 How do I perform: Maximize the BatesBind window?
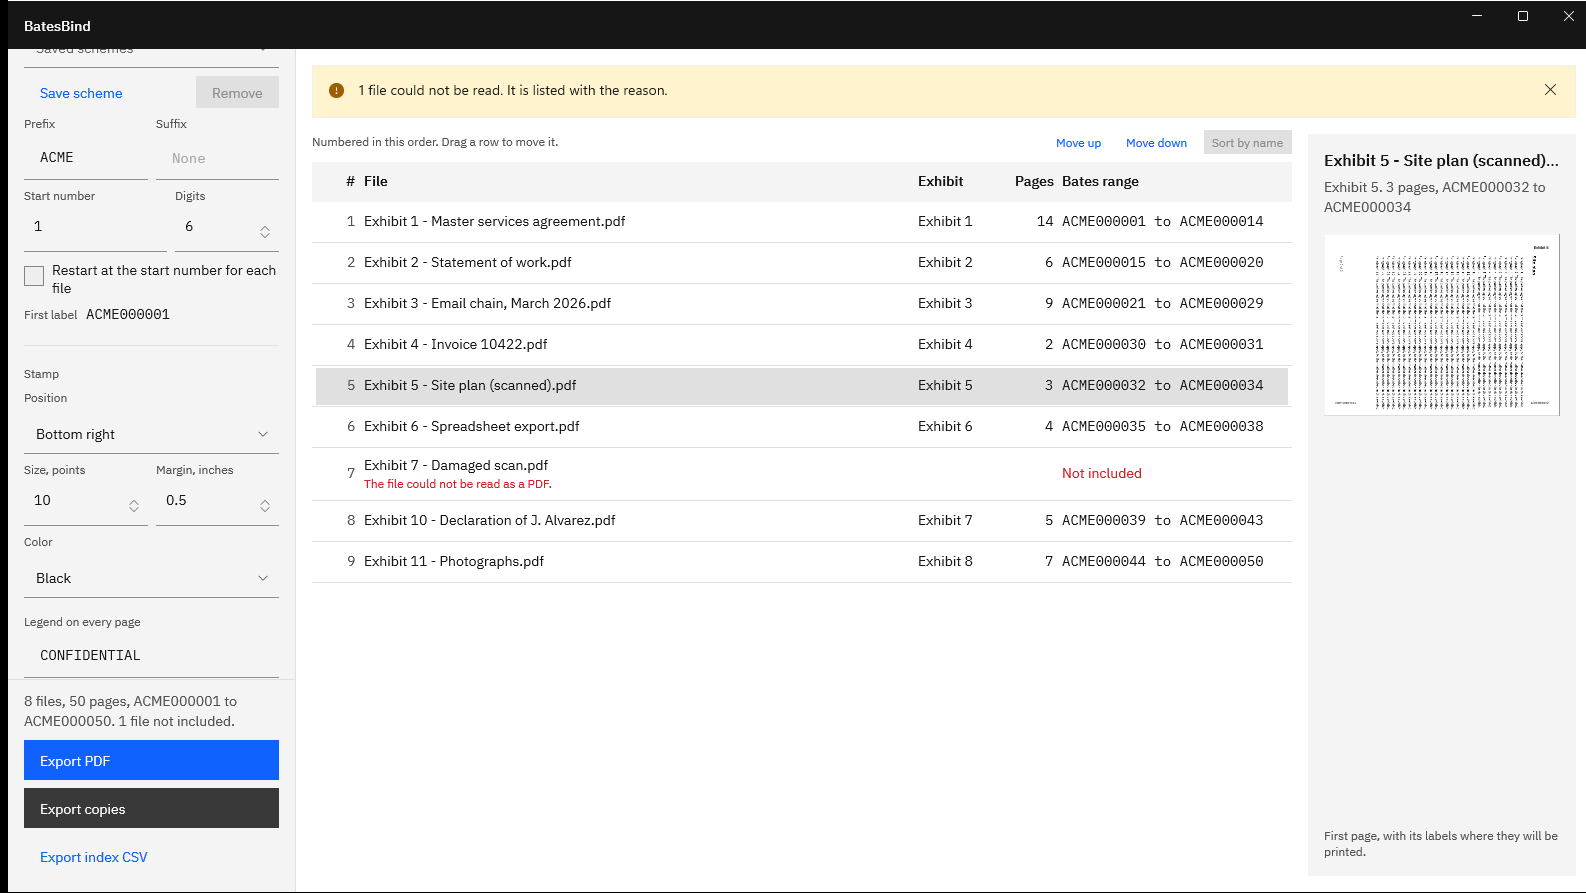1523,16
